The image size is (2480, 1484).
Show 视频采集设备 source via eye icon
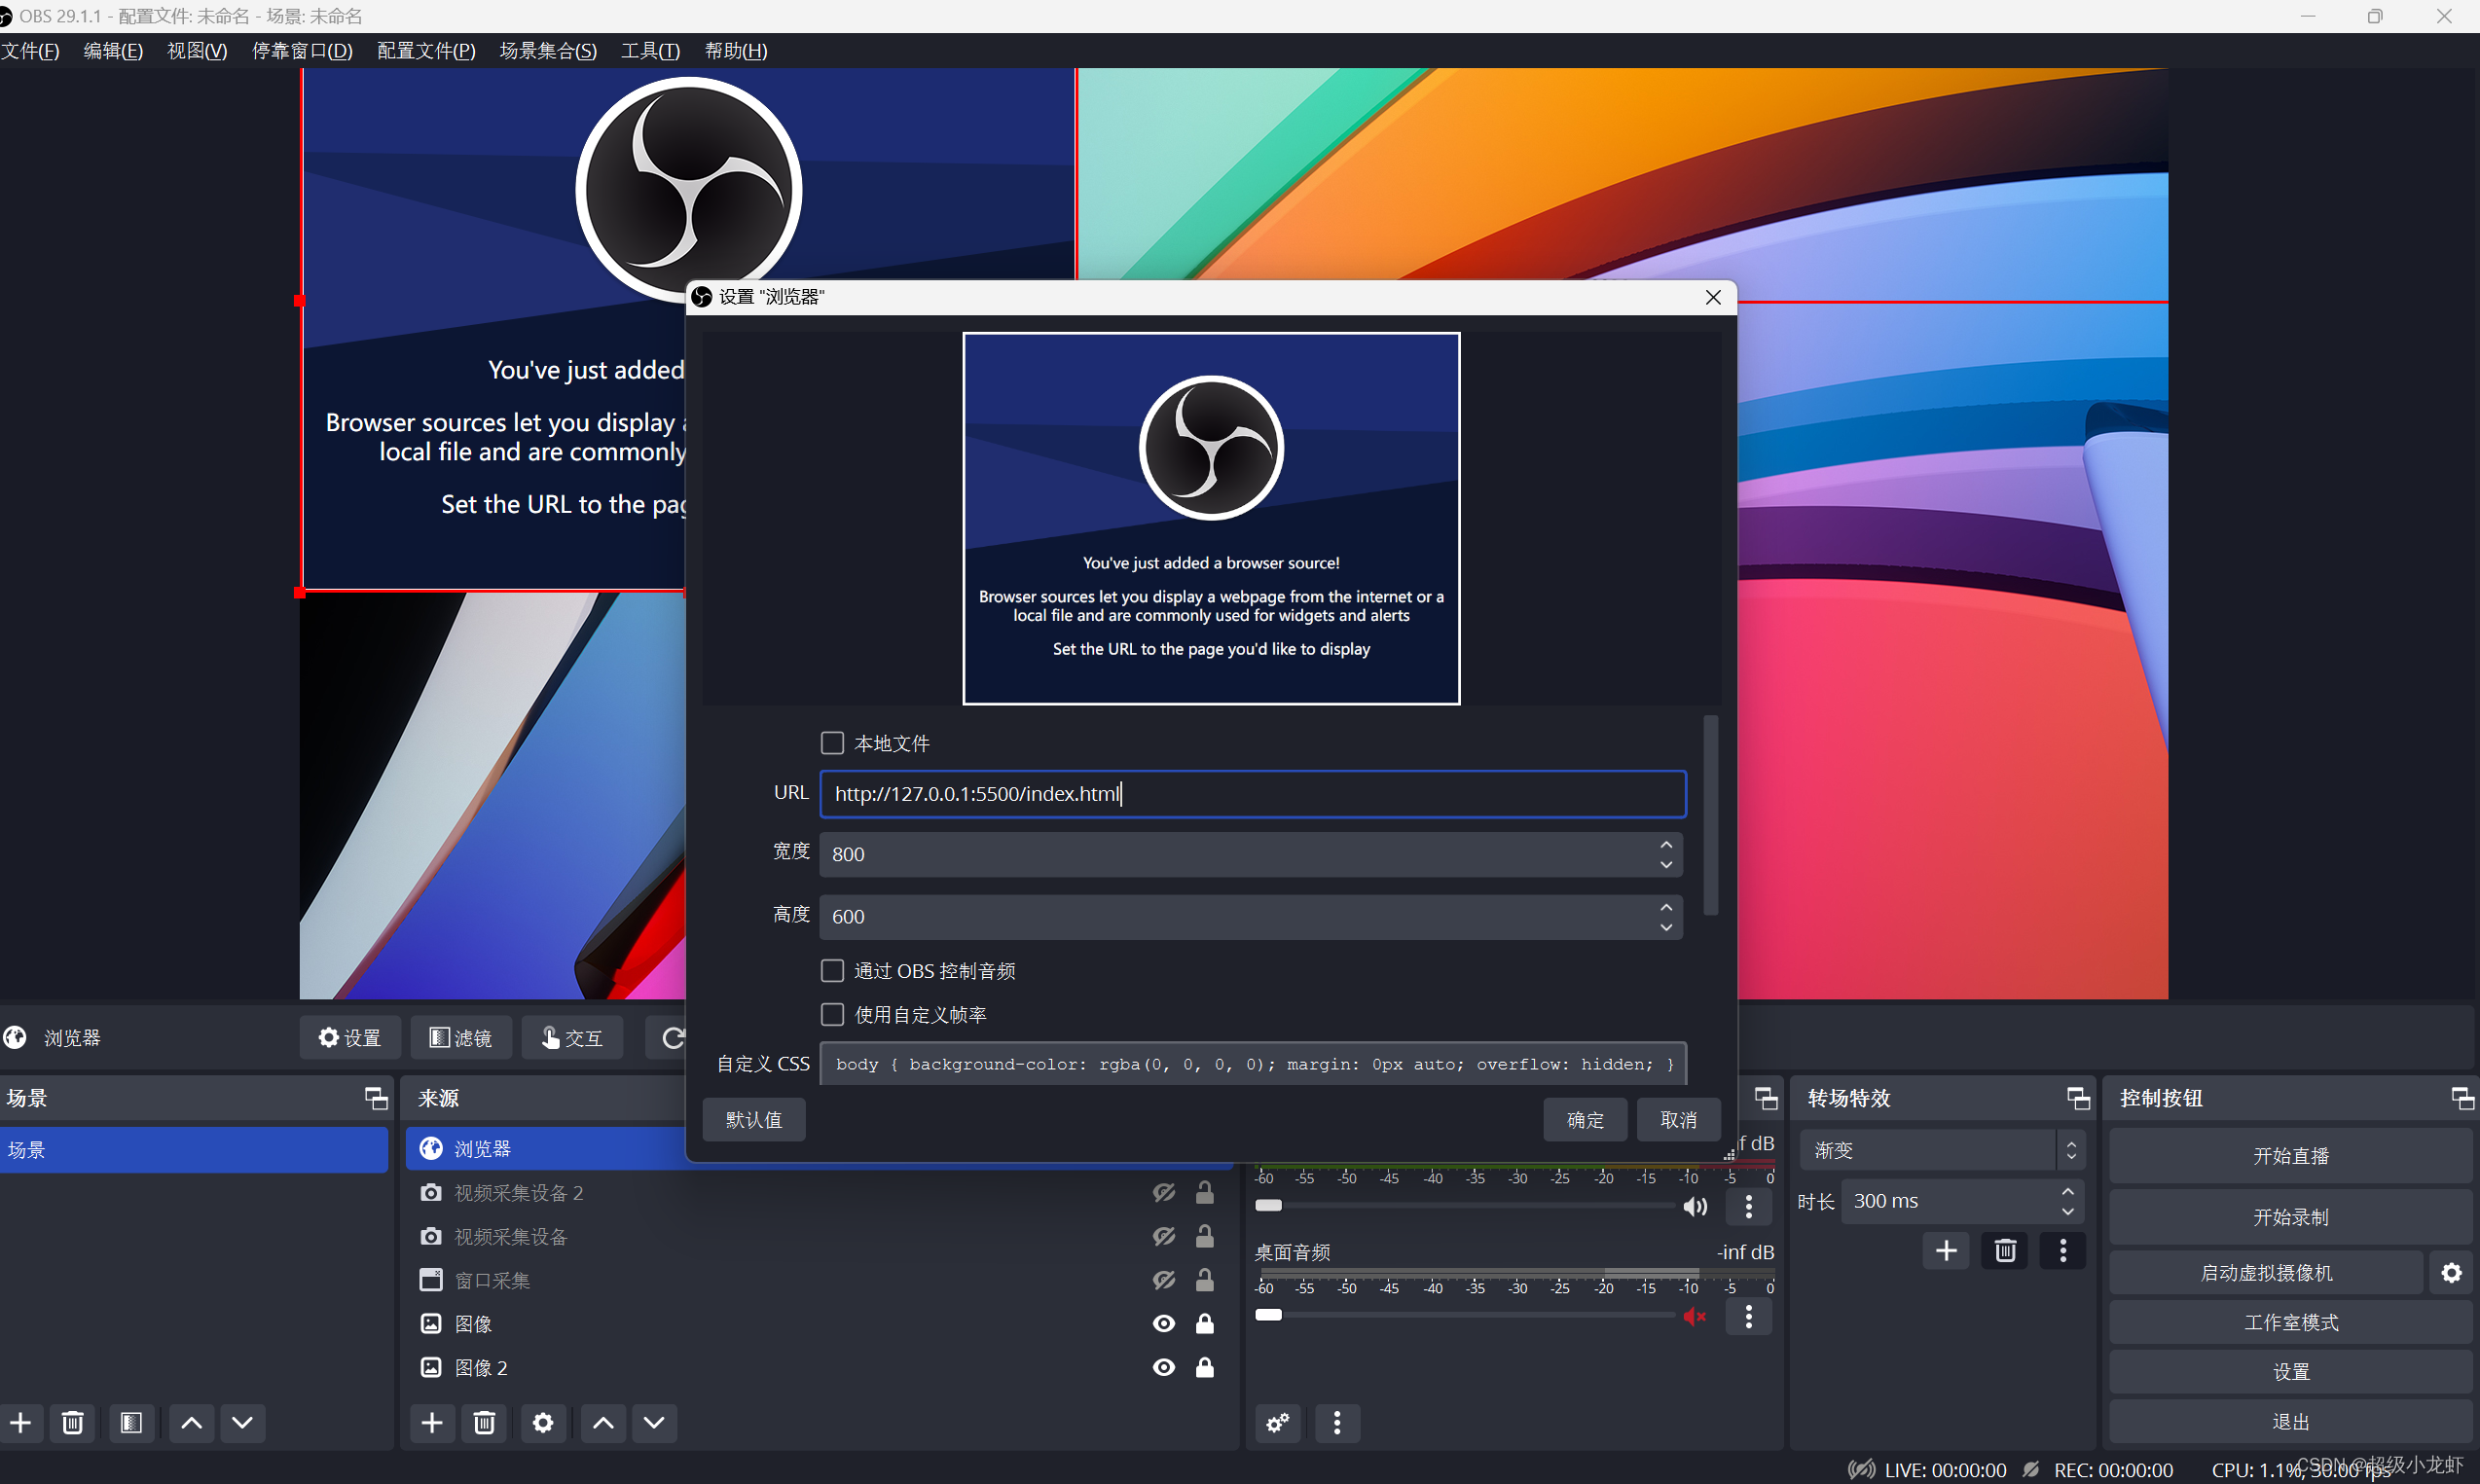(x=1164, y=1237)
